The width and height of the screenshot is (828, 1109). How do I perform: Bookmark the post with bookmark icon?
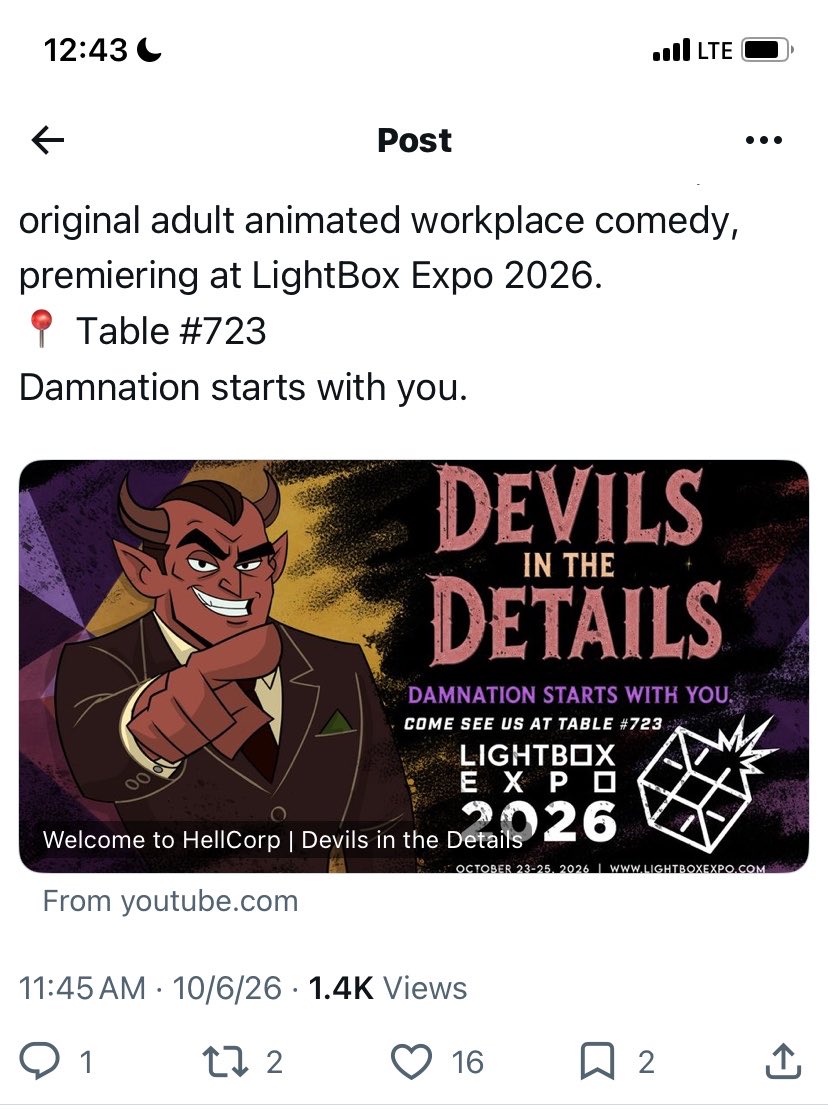point(597,1062)
